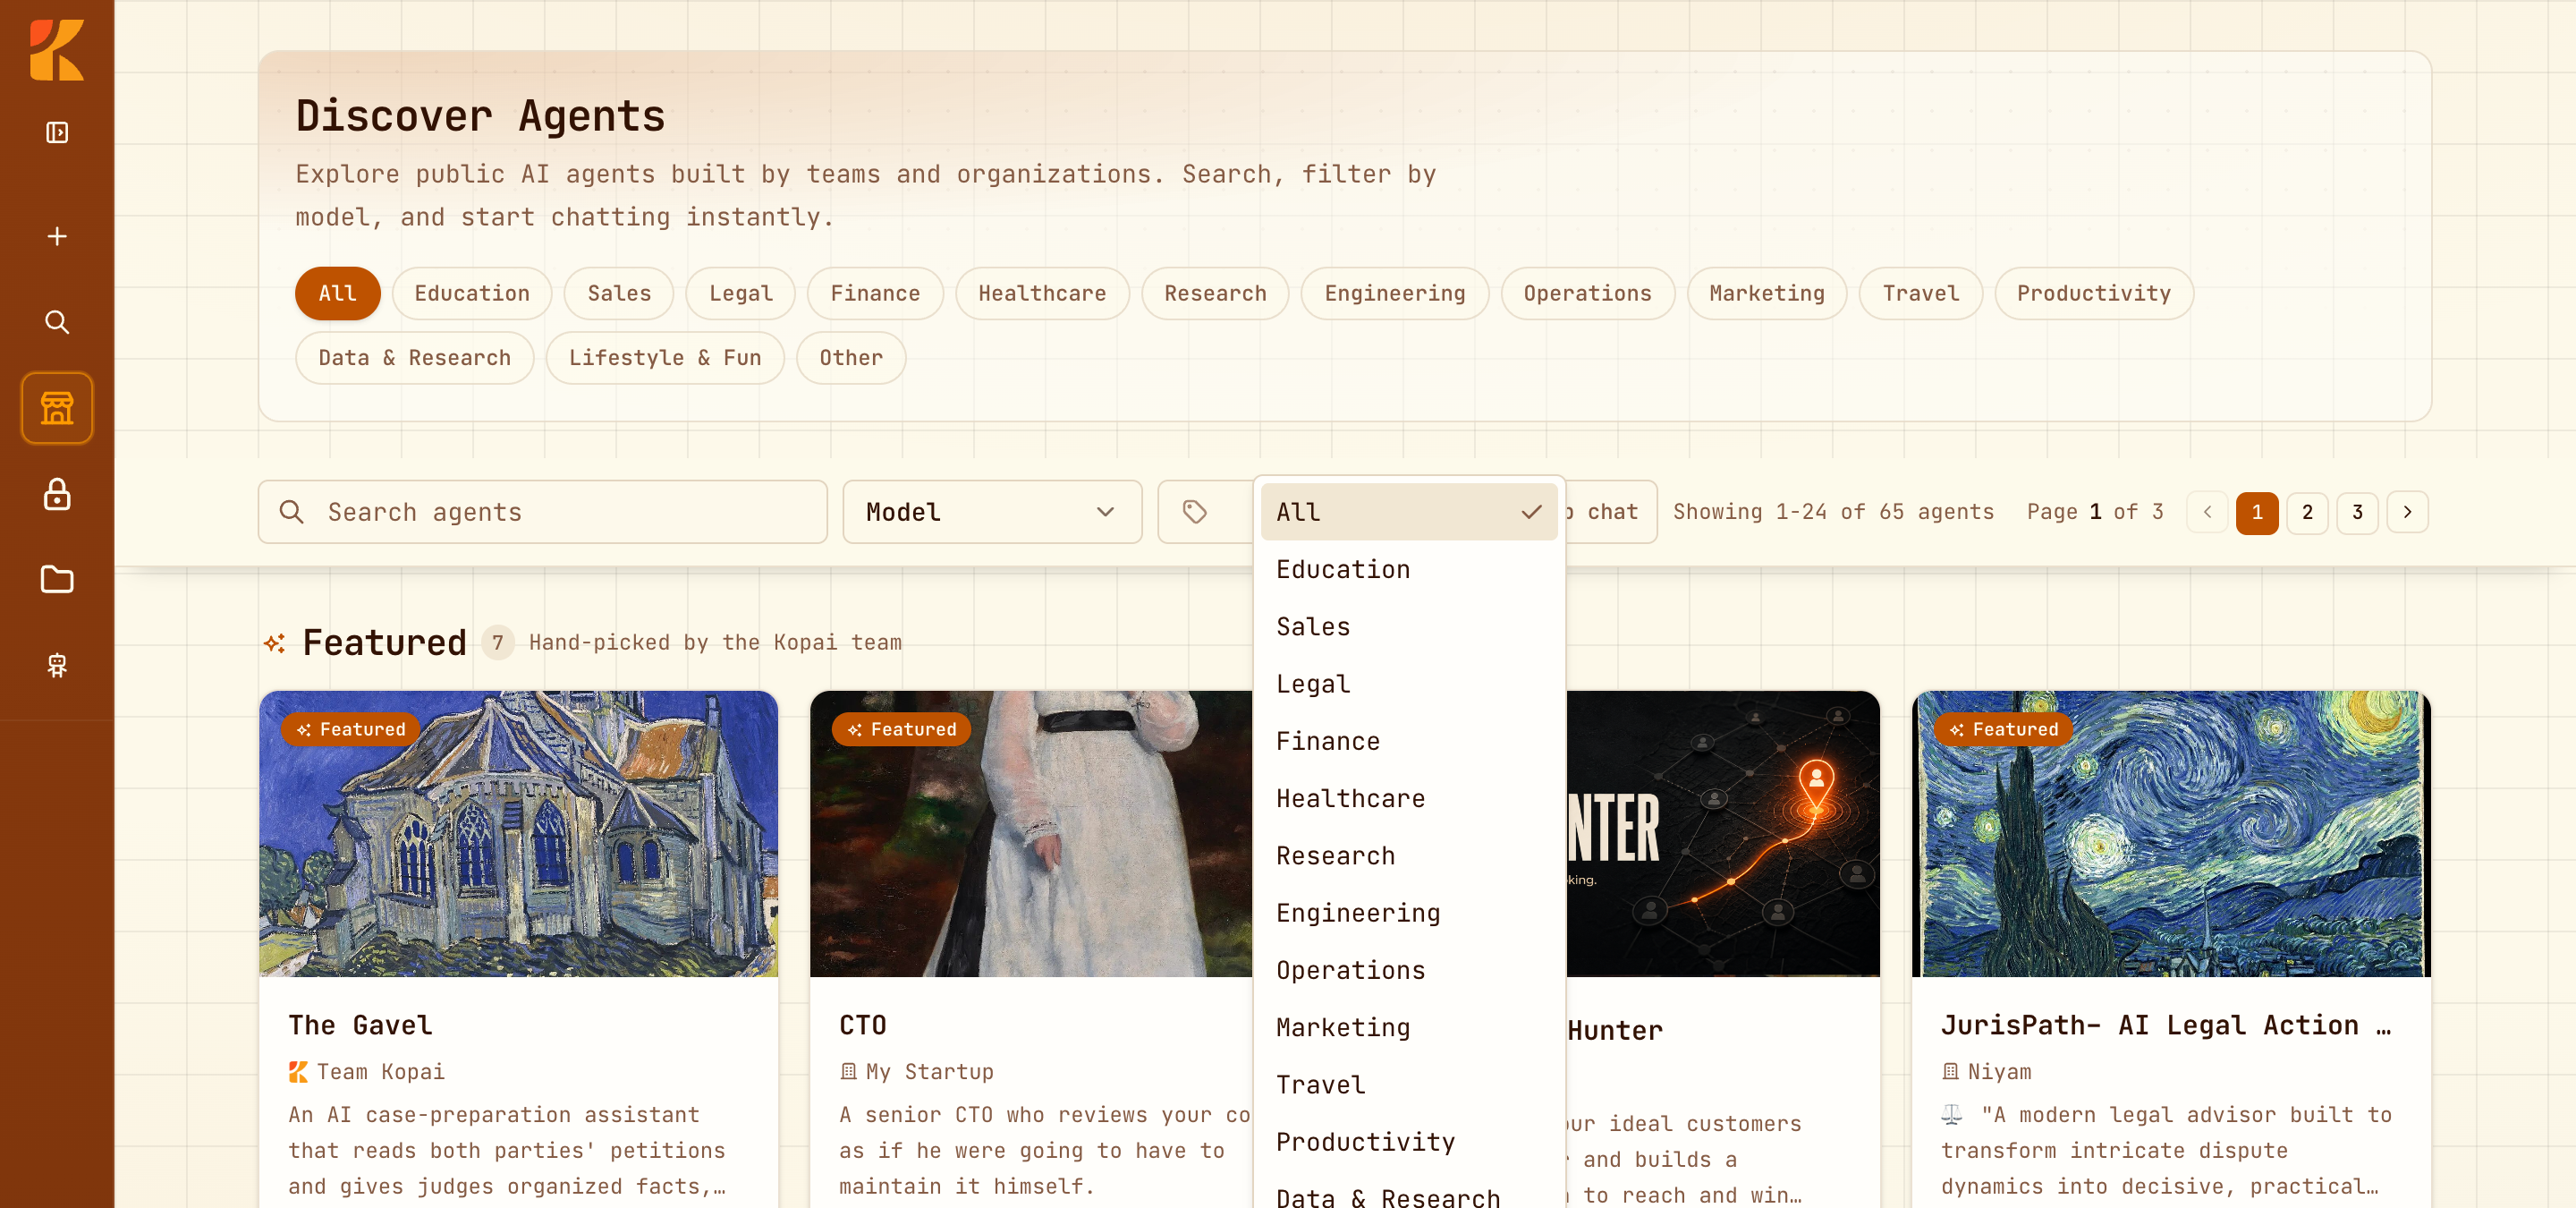This screenshot has height=1208, width=2576.
Task: Choose Legal from the dropdown list
Action: tap(1408, 684)
